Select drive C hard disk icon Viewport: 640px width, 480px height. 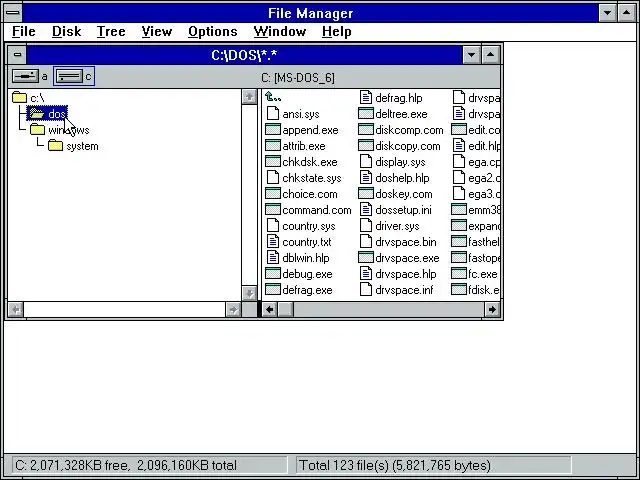pyautogui.click(x=69, y=76)
